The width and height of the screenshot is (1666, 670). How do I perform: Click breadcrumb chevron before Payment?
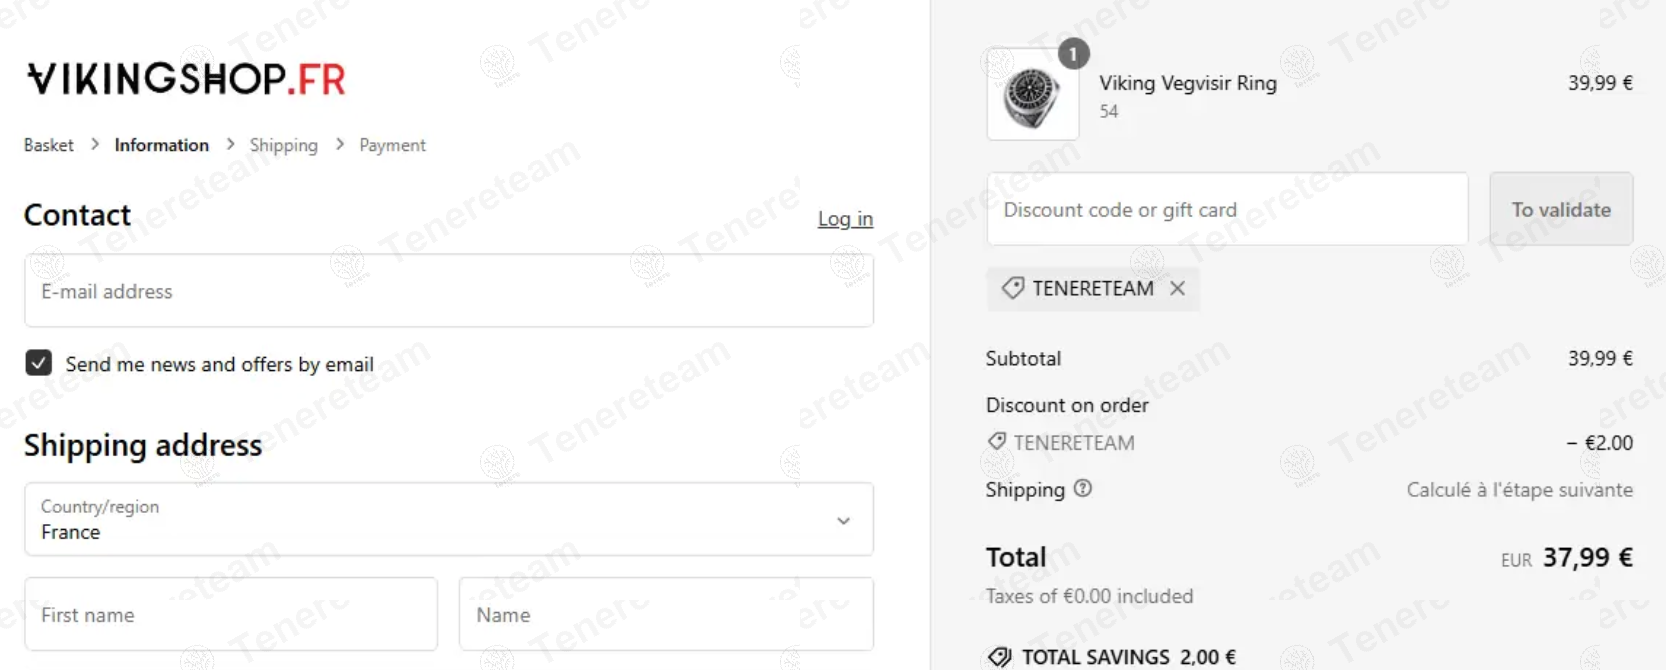pyautogui.click(x=340, y=145)
